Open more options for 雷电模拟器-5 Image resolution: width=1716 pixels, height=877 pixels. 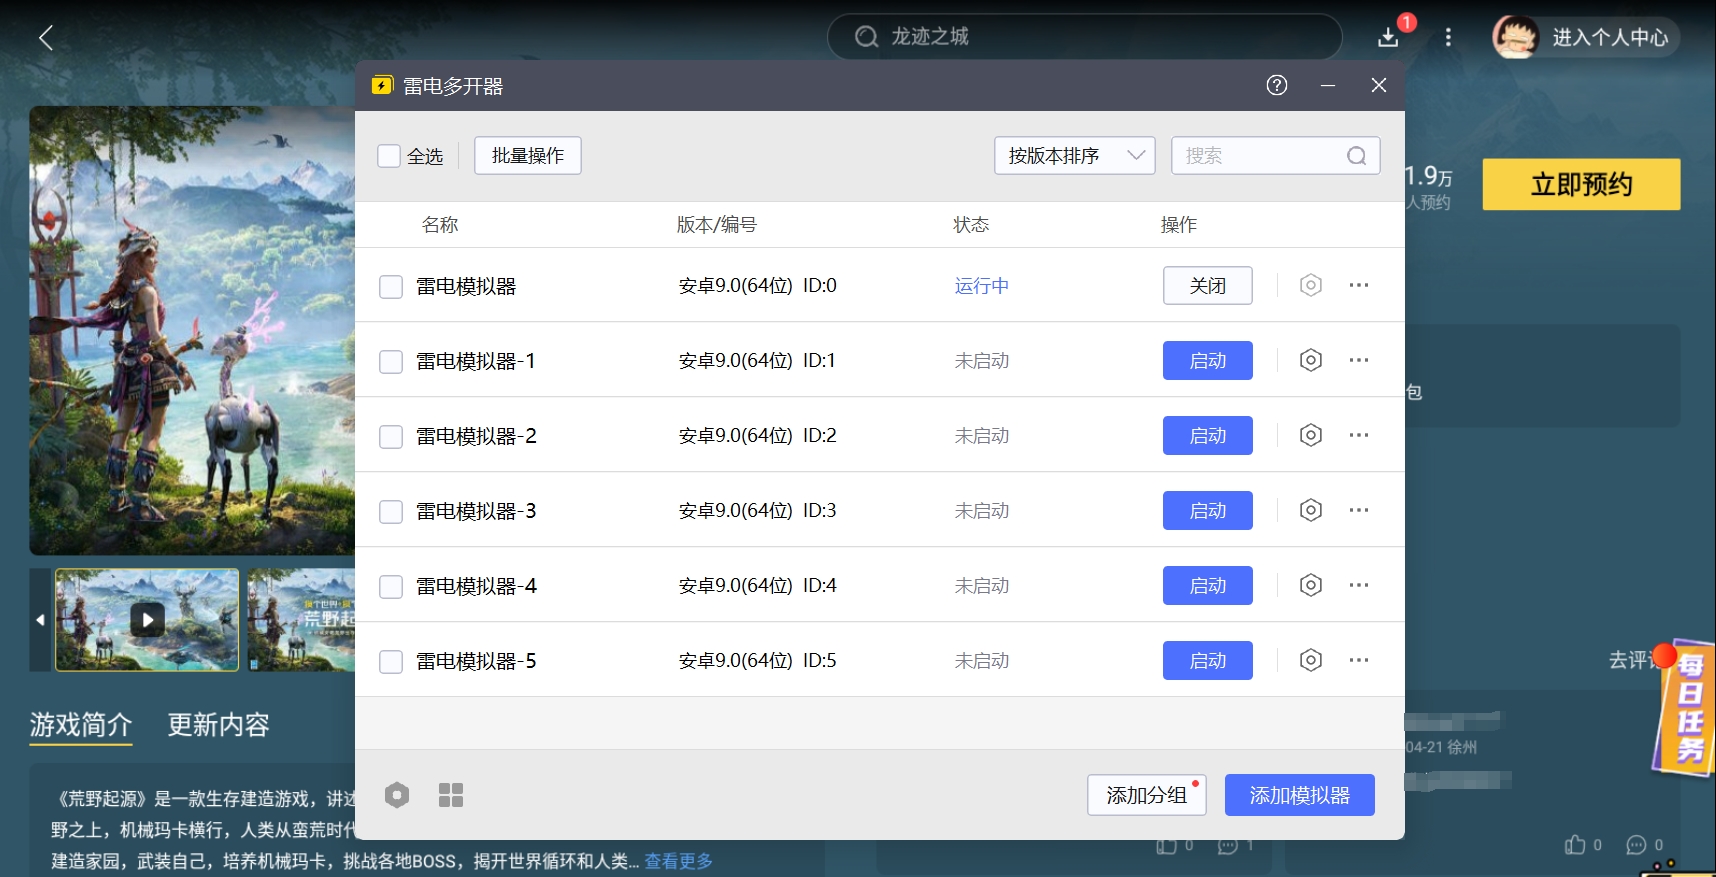click(1358, 660)
